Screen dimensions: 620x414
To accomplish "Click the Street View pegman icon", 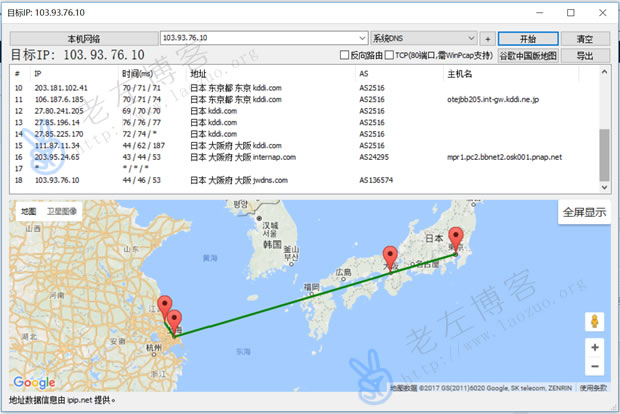I will point(595,322).
